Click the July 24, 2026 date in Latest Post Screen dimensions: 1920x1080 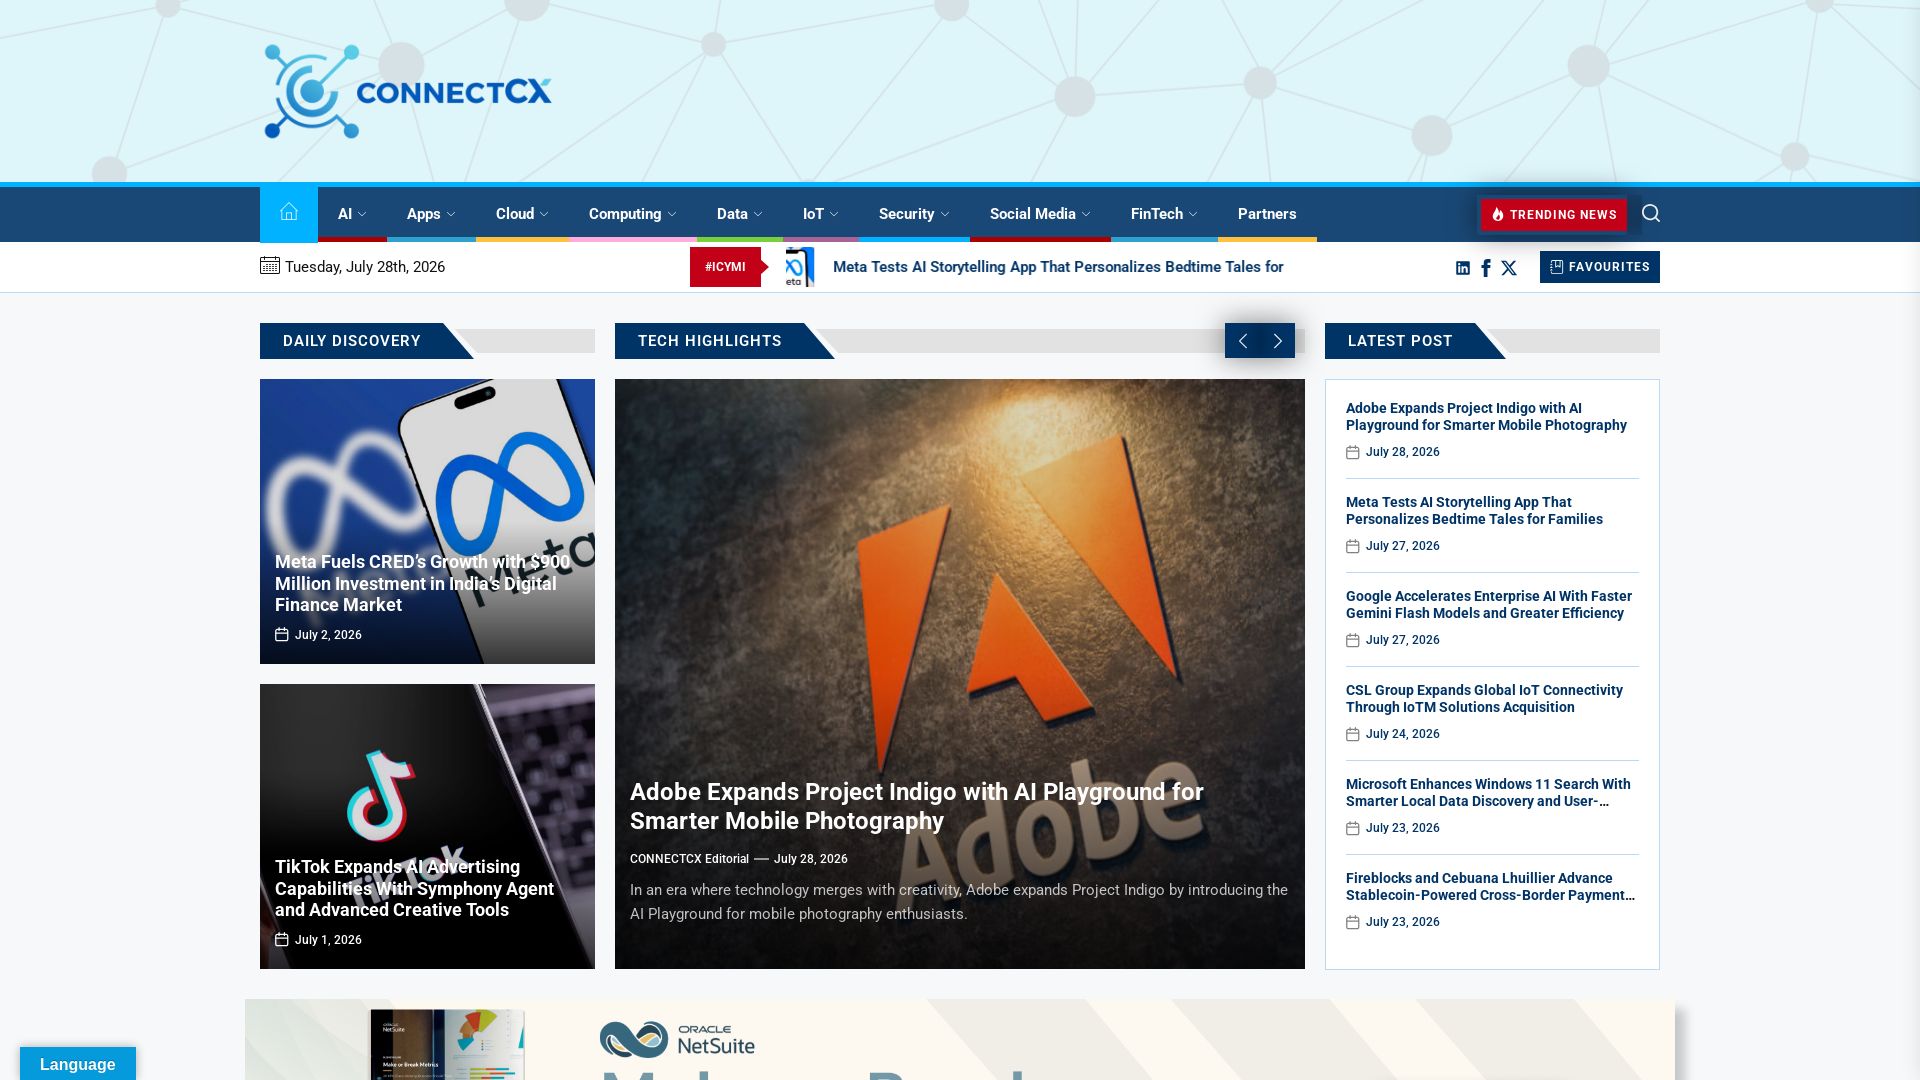1402,734
